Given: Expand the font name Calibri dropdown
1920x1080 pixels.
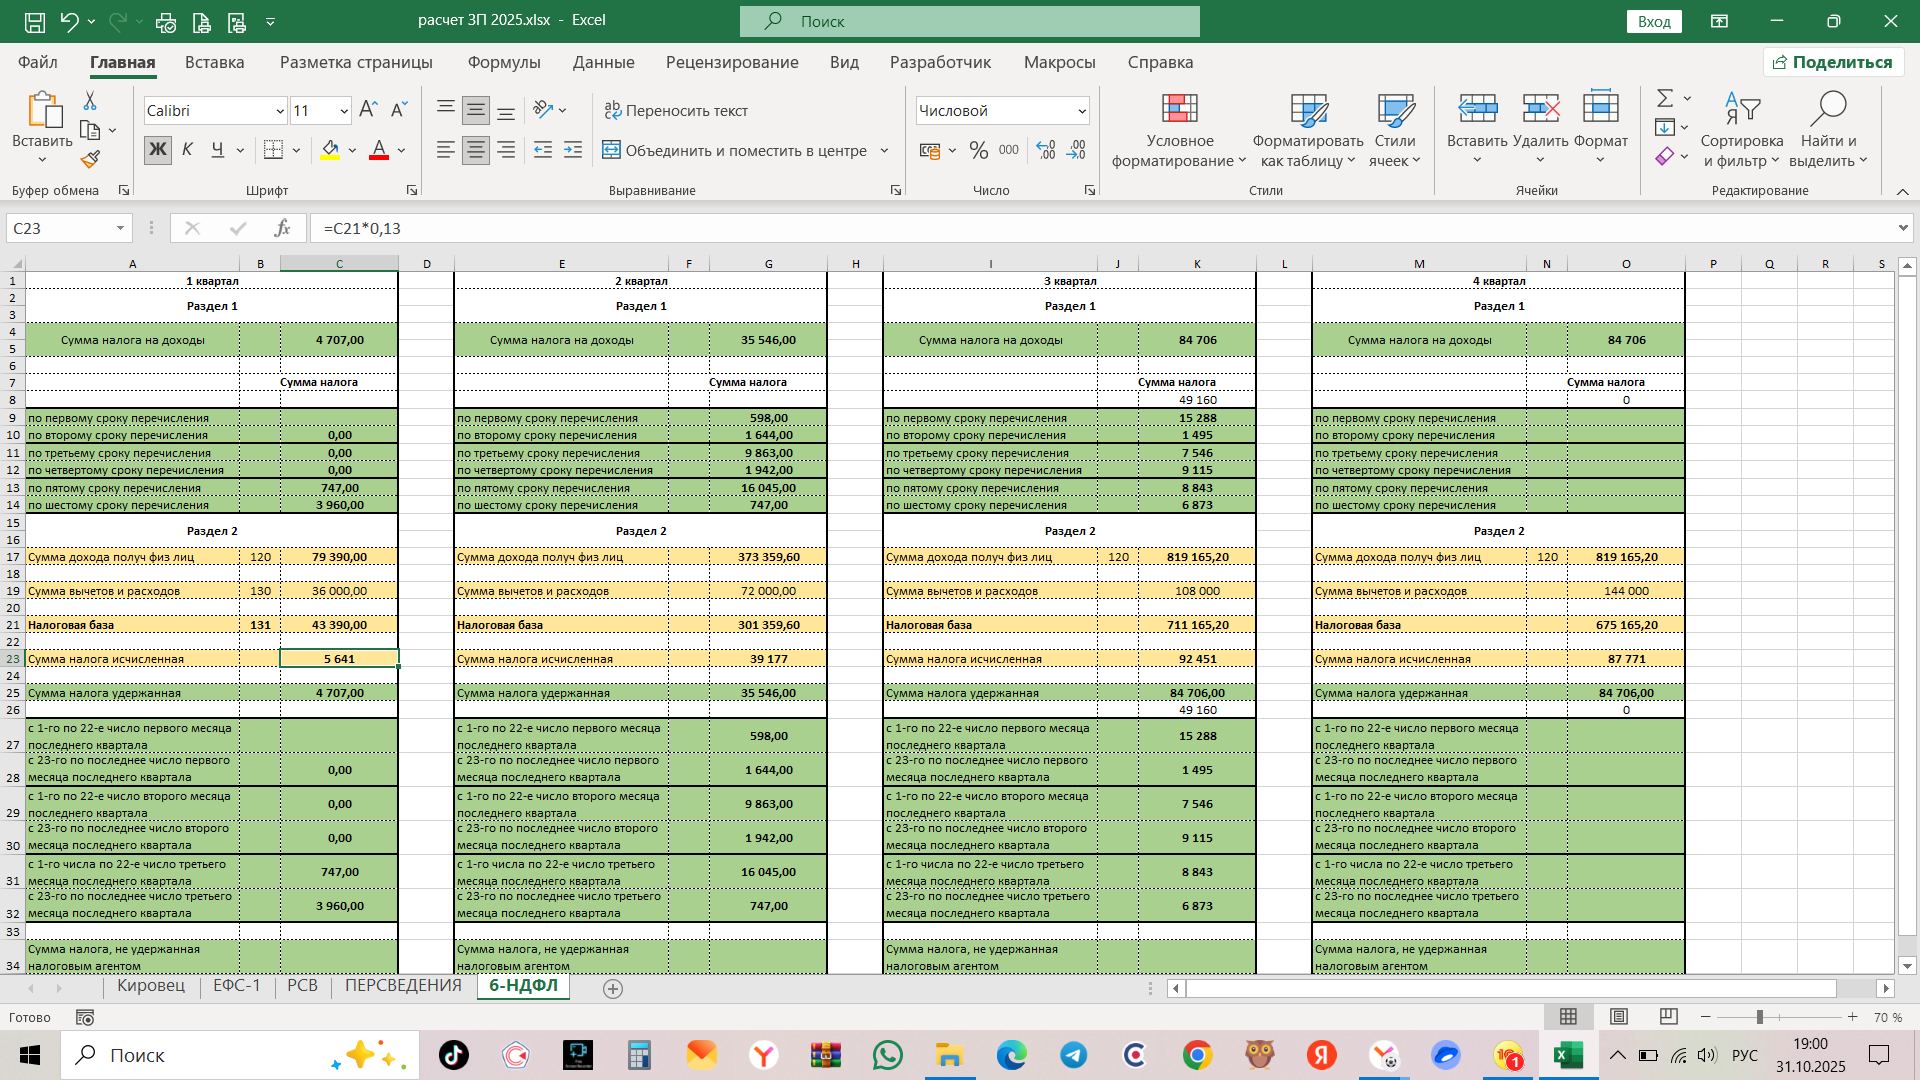Looking at the screenshot, I should pyautogui.click(x=280, y=111).
